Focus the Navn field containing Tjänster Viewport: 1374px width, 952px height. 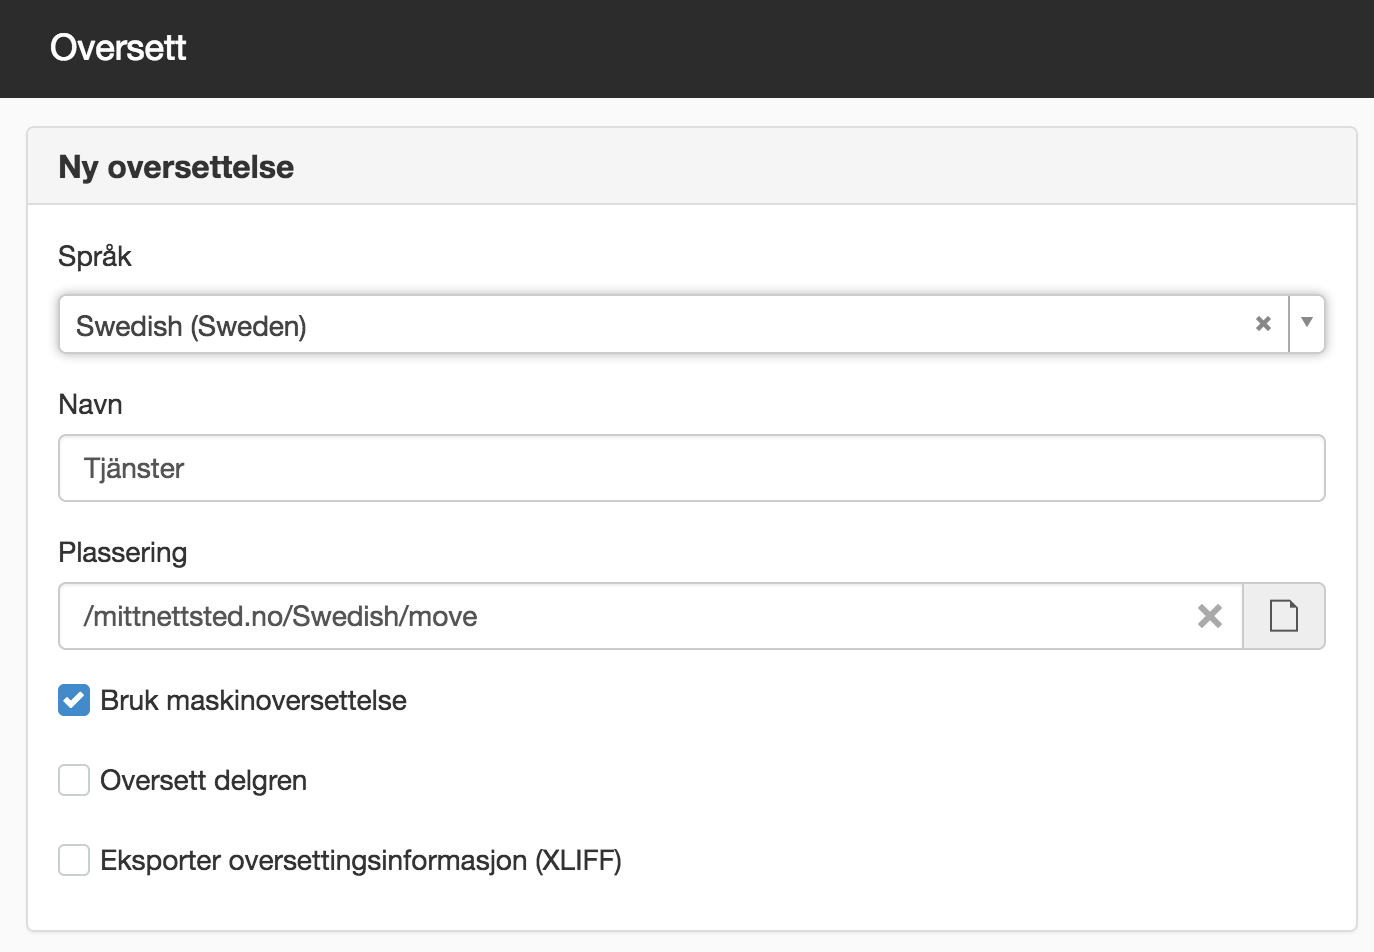point(692,468)
